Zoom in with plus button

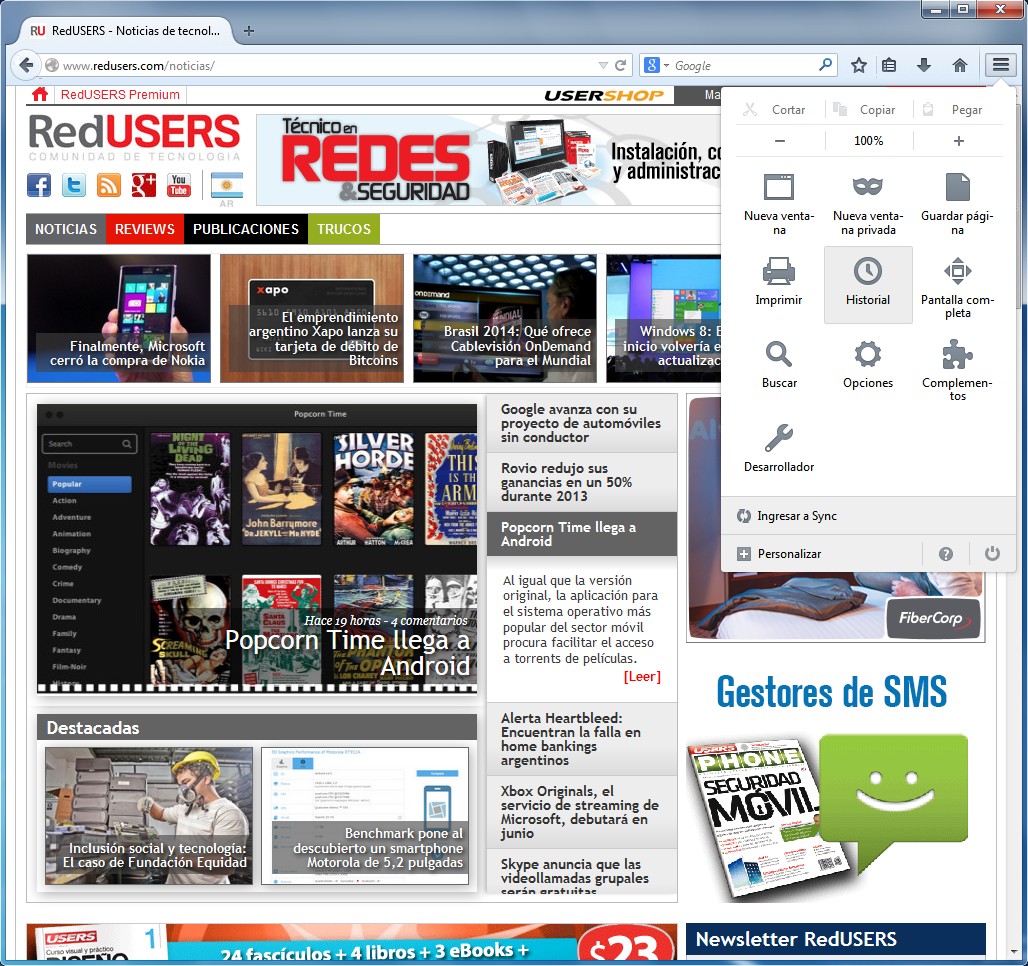959,141
